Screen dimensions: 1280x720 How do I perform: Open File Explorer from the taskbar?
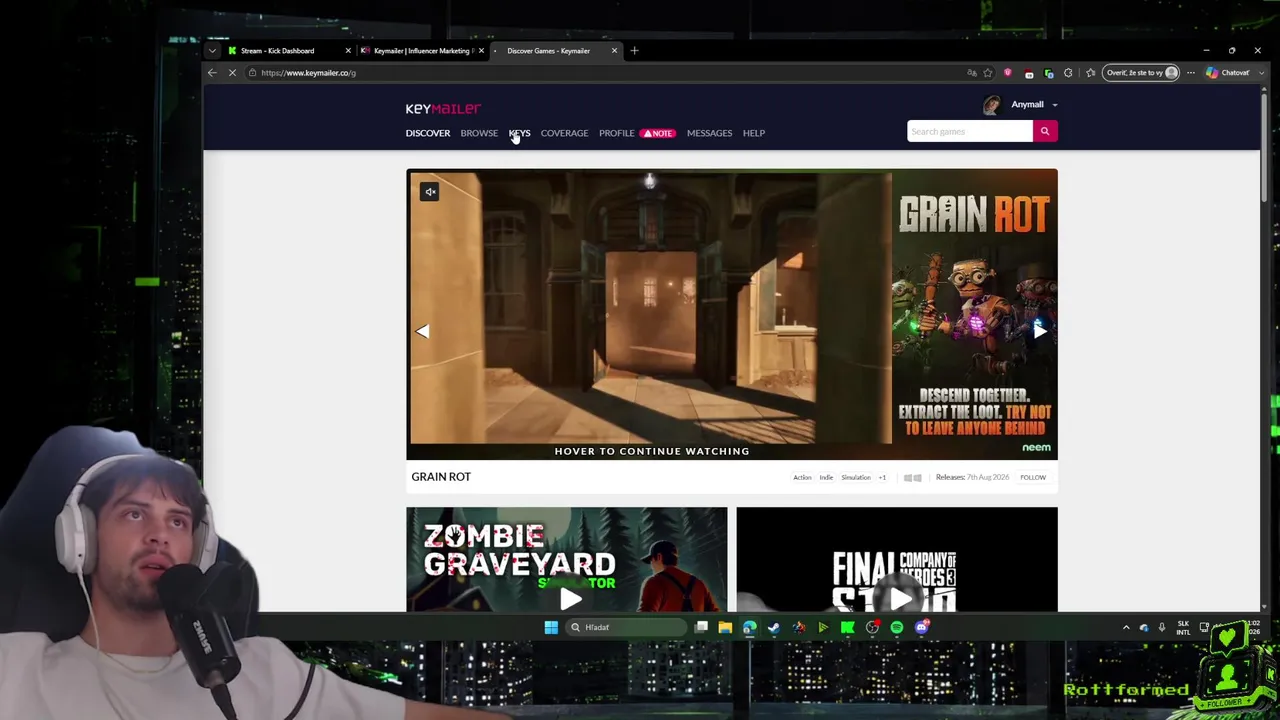pyautogui.click(x=725, y=628)
